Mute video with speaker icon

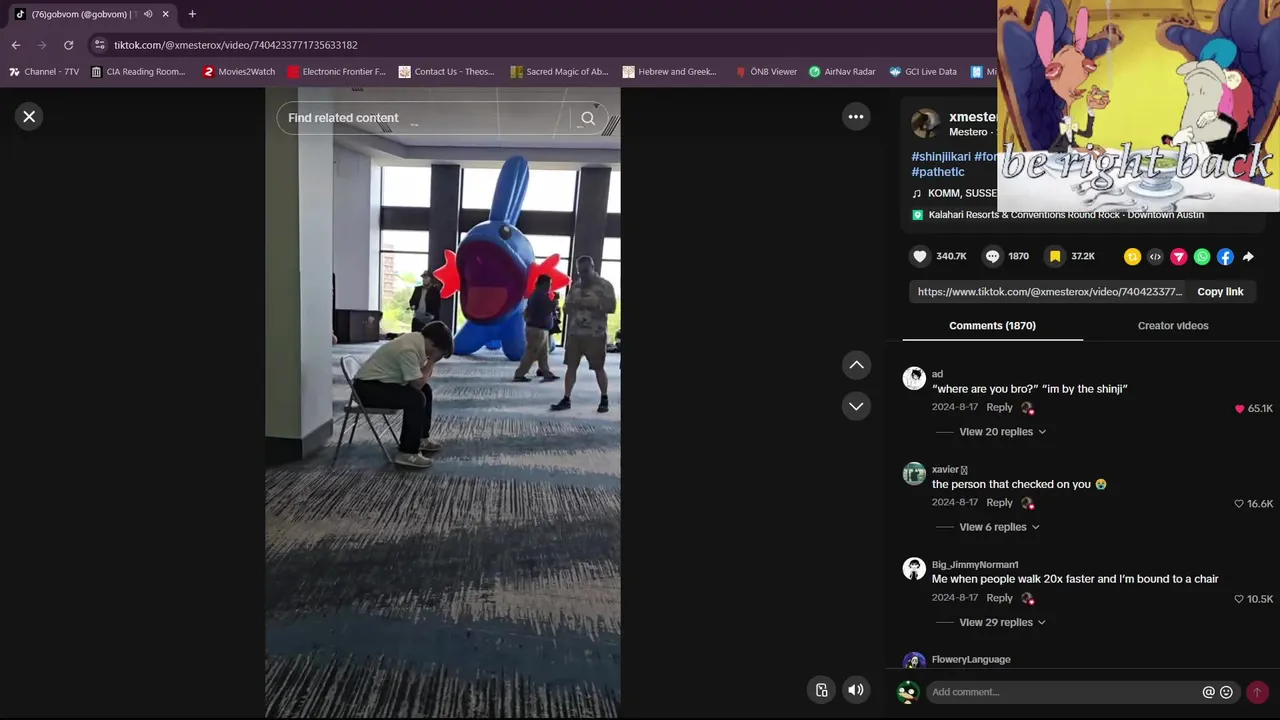[x=856, y=690]
